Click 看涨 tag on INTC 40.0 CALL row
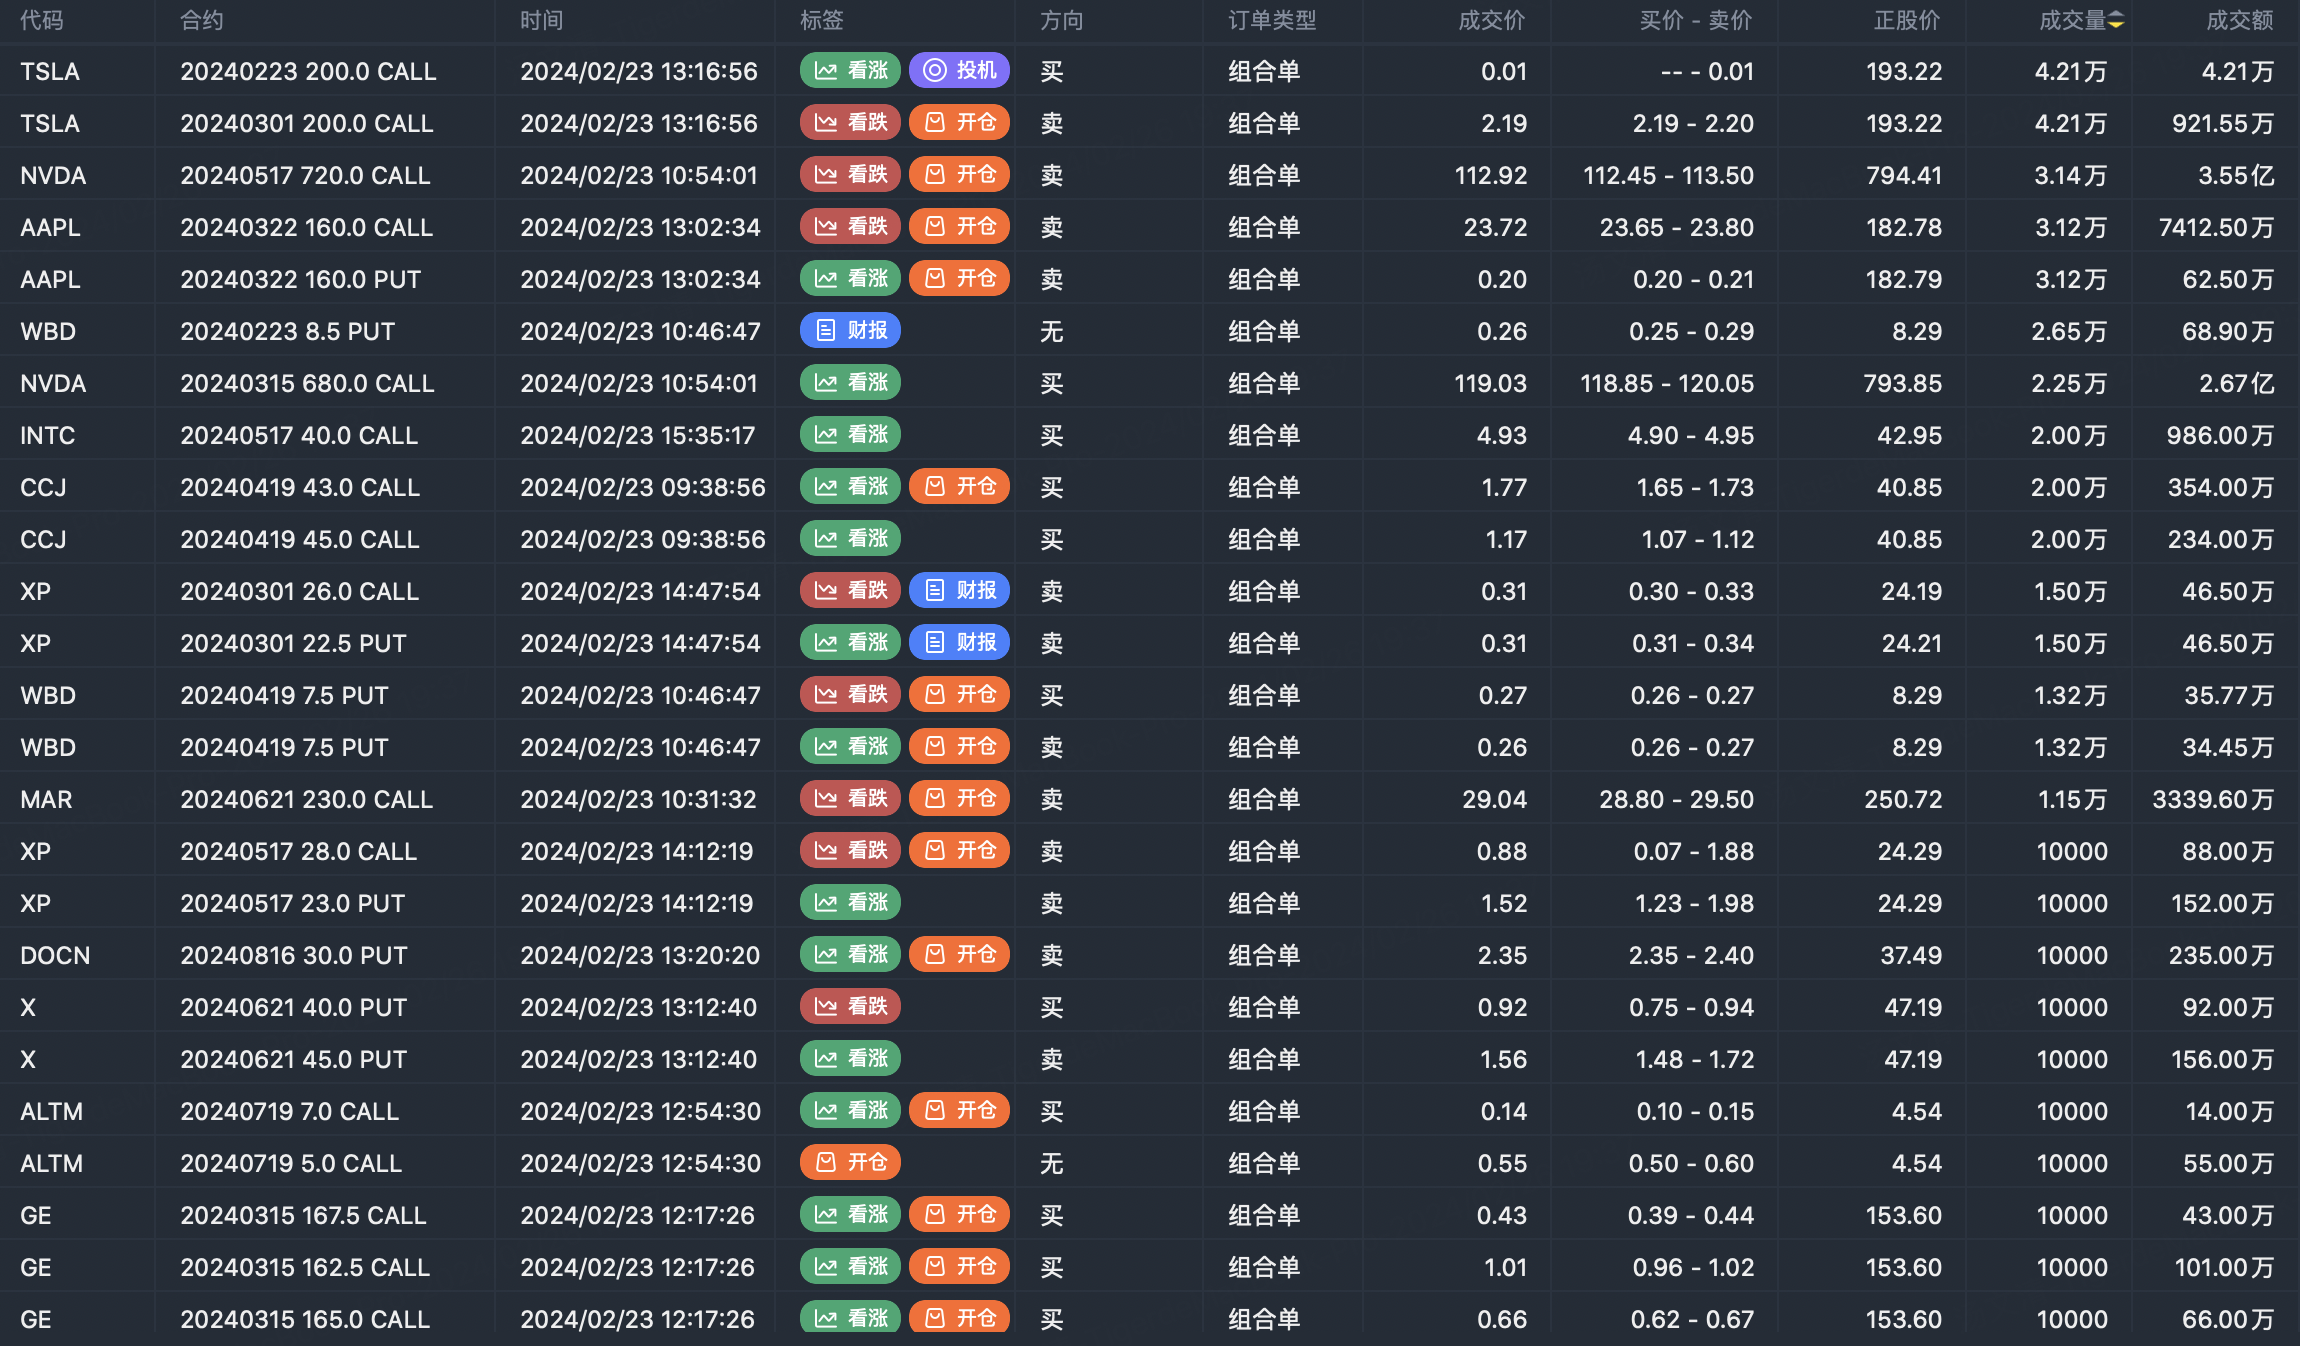Image resolution: width=2300 pixels, height=1346 pixels. (850, 434)
